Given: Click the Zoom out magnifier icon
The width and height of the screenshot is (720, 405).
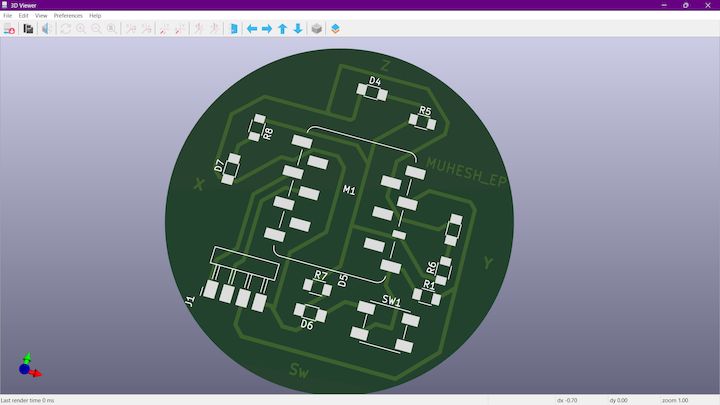Looking at the screenshot, I should click(x=96, y=29).
